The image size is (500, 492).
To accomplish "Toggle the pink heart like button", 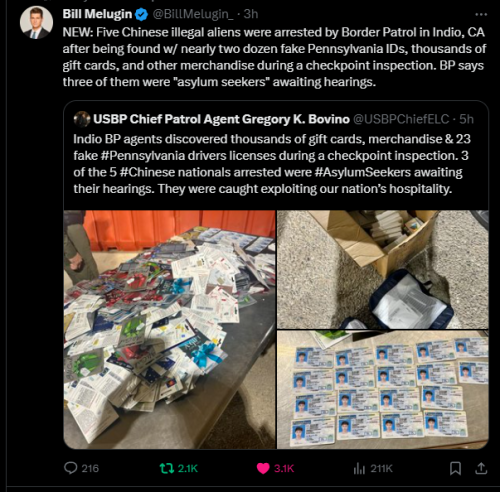I will [x=263, y=468].
